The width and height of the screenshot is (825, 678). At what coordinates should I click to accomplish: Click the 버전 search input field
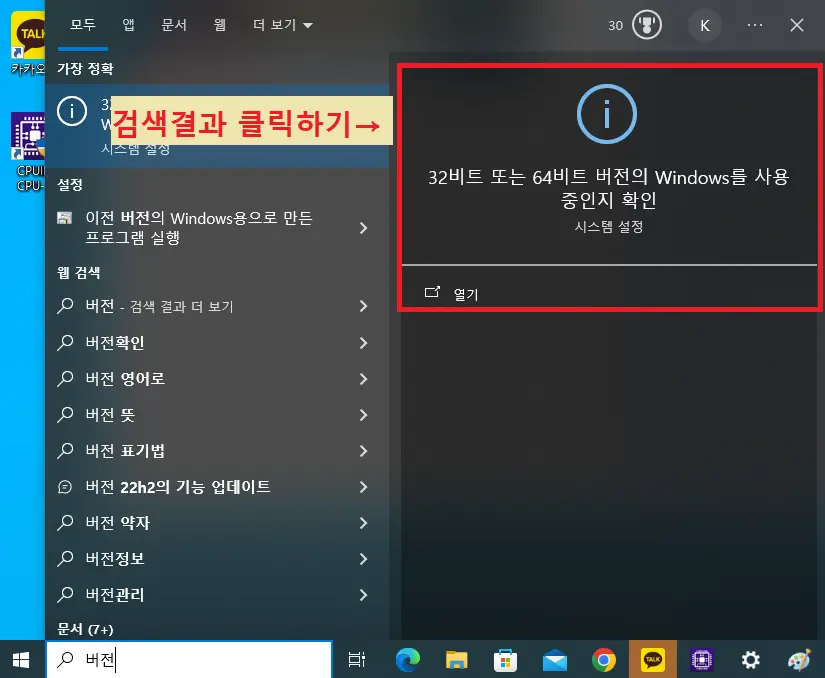click(x=190, y=660)
